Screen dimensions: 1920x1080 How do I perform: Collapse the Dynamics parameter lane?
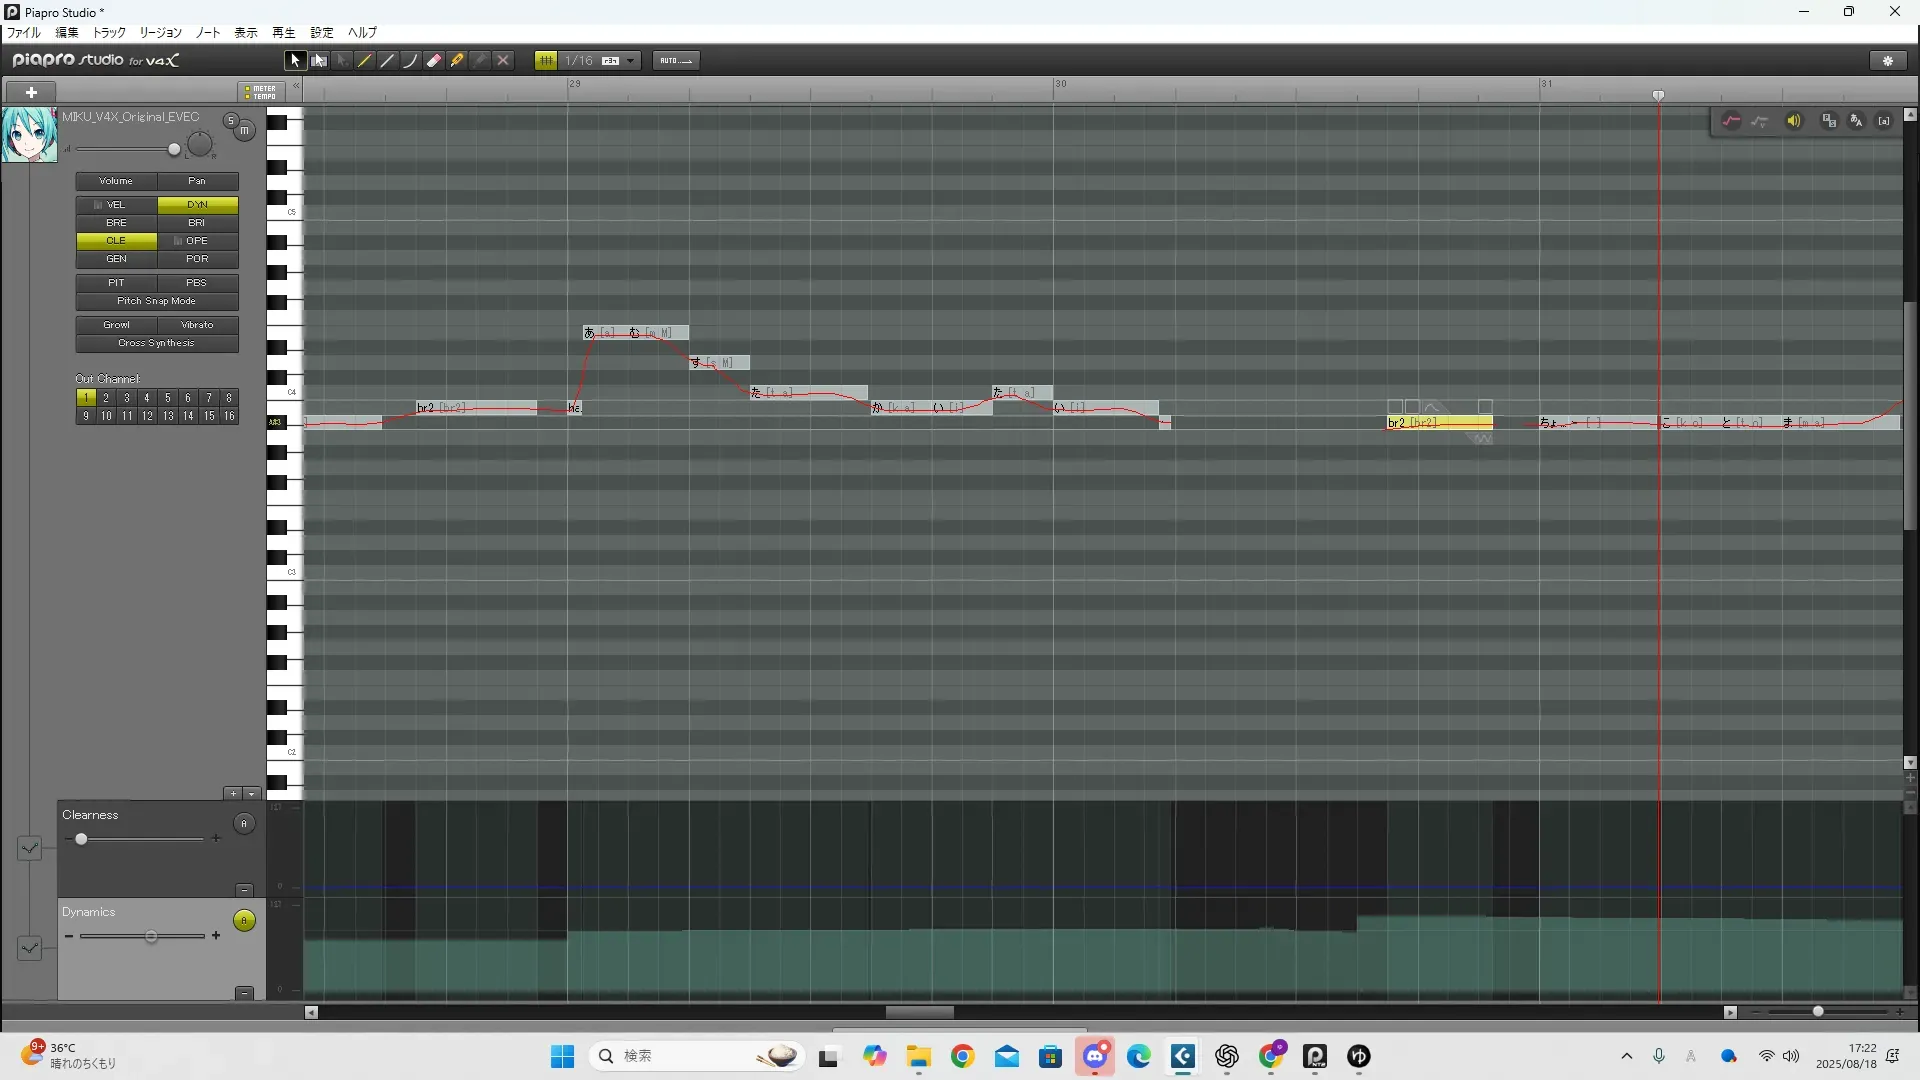244,993
